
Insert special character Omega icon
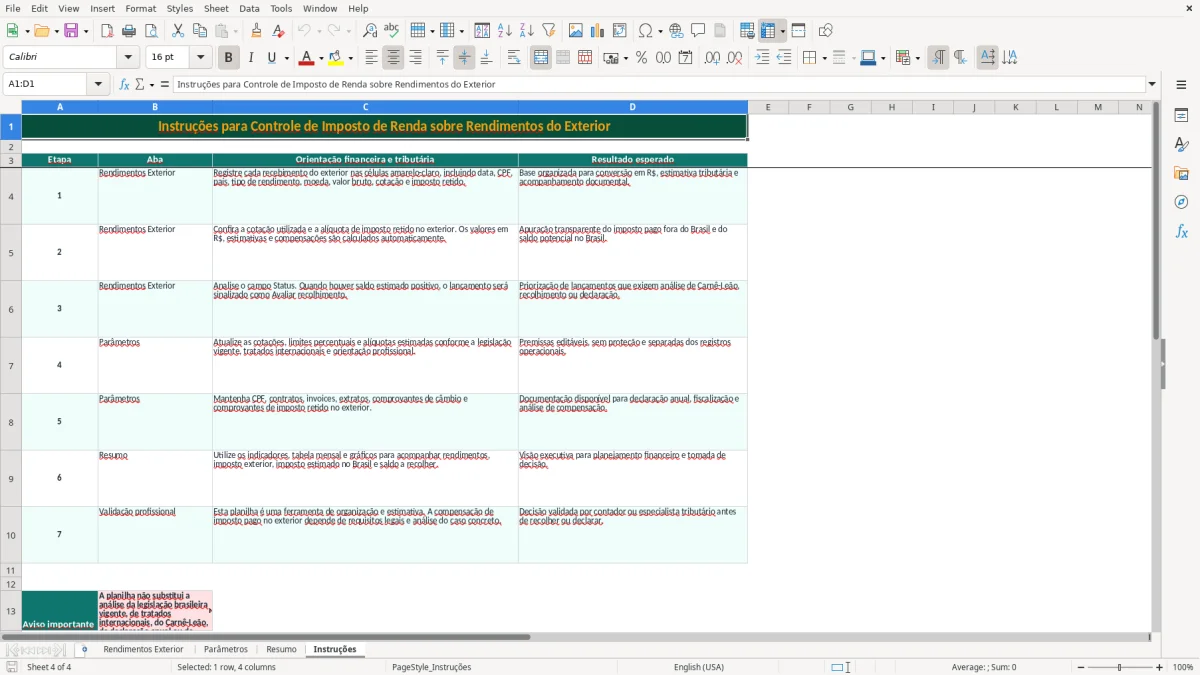[x=645, y=31]
